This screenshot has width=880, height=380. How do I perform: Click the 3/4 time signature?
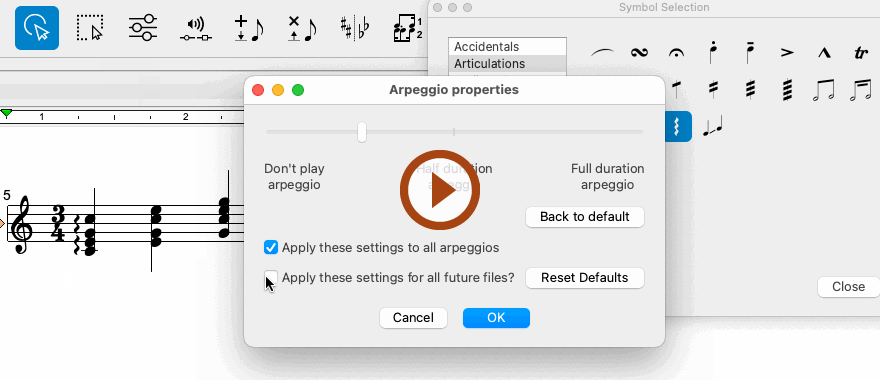click(x=58, y=223)
